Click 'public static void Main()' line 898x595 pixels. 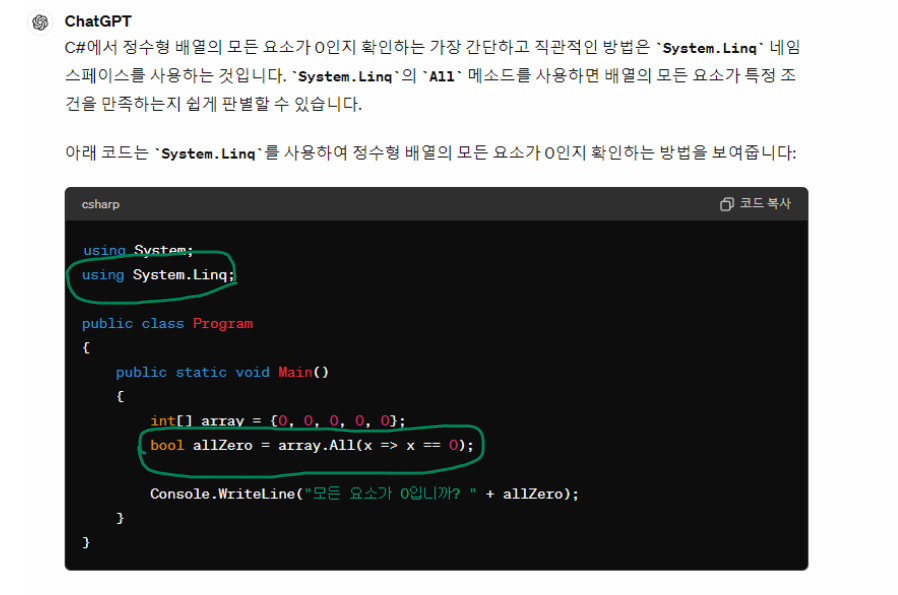222,372
